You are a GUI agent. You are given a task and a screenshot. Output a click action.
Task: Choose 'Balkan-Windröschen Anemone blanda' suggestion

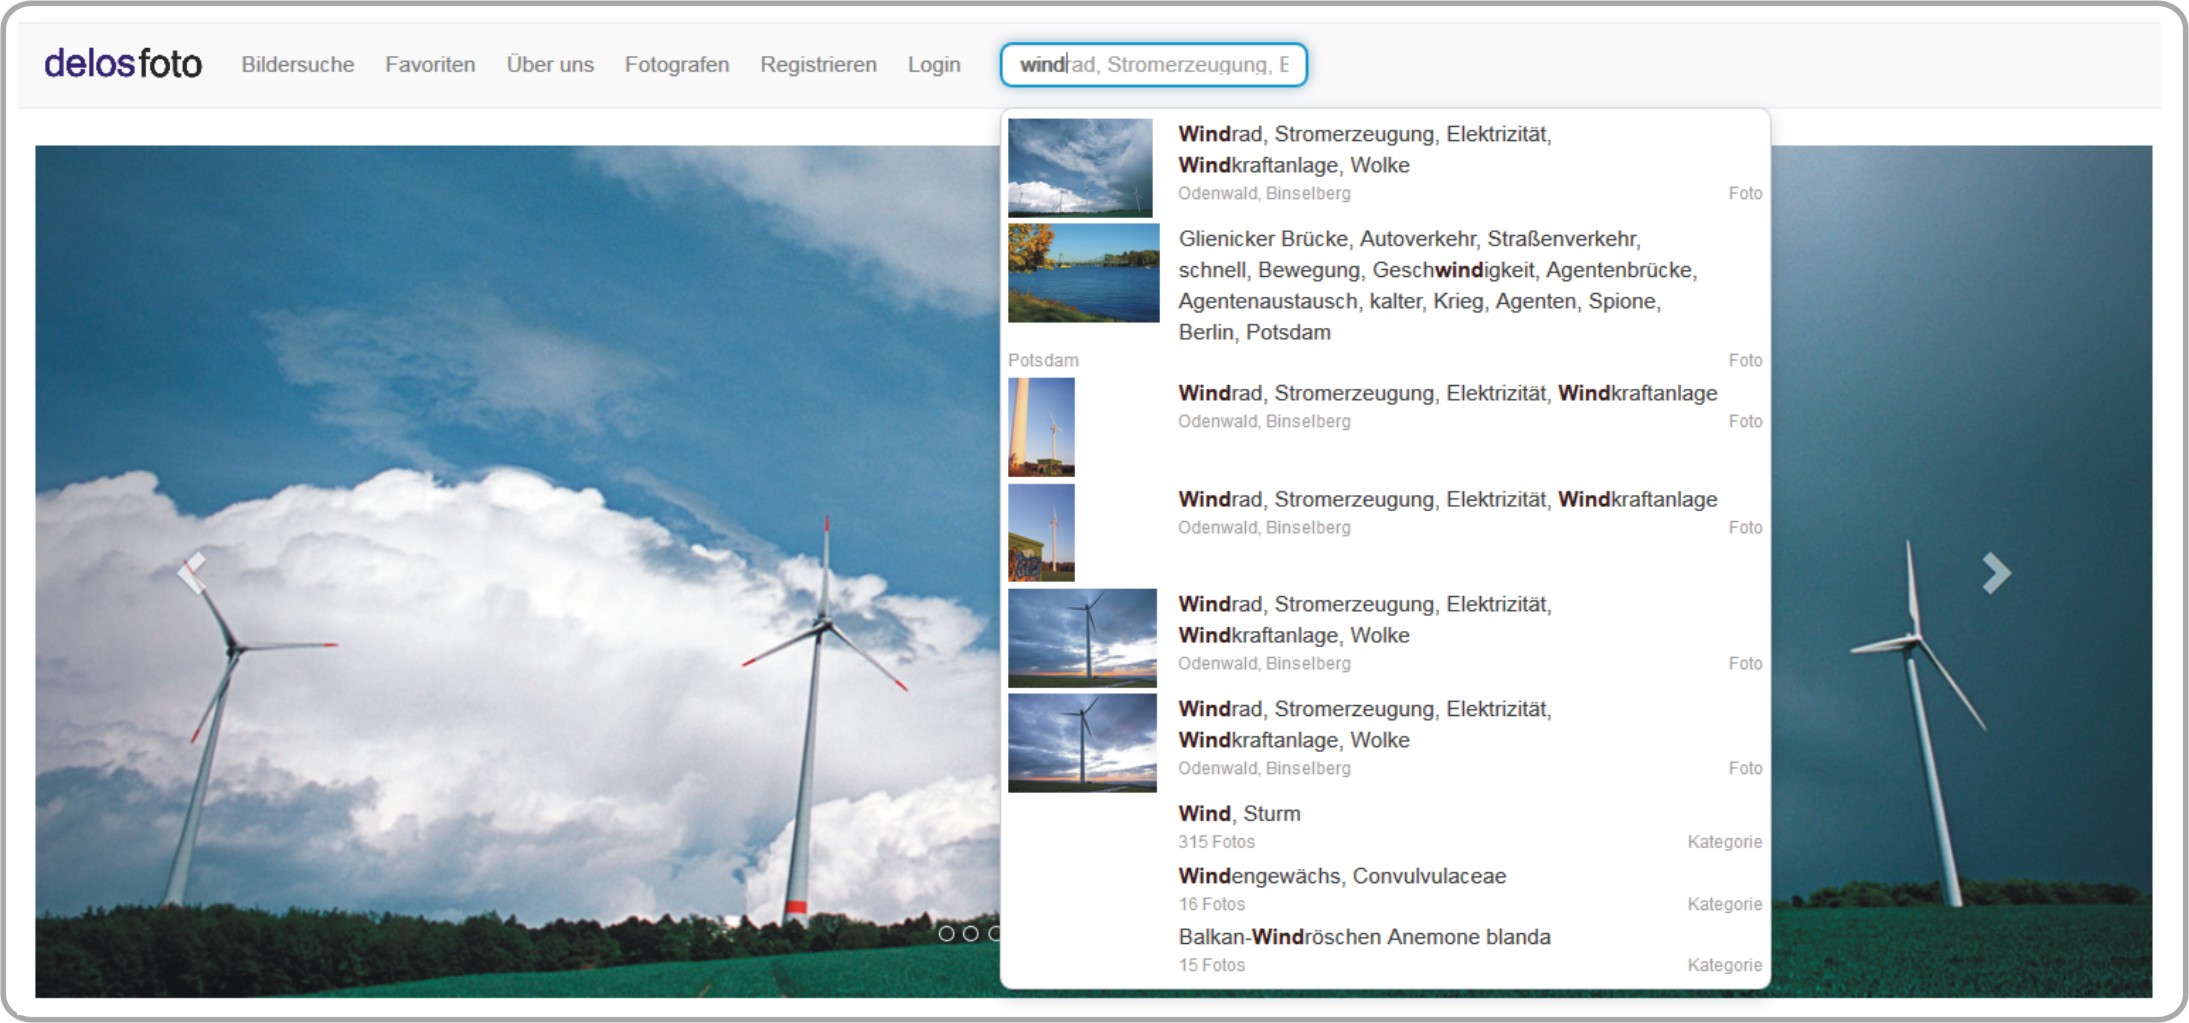1364,937
